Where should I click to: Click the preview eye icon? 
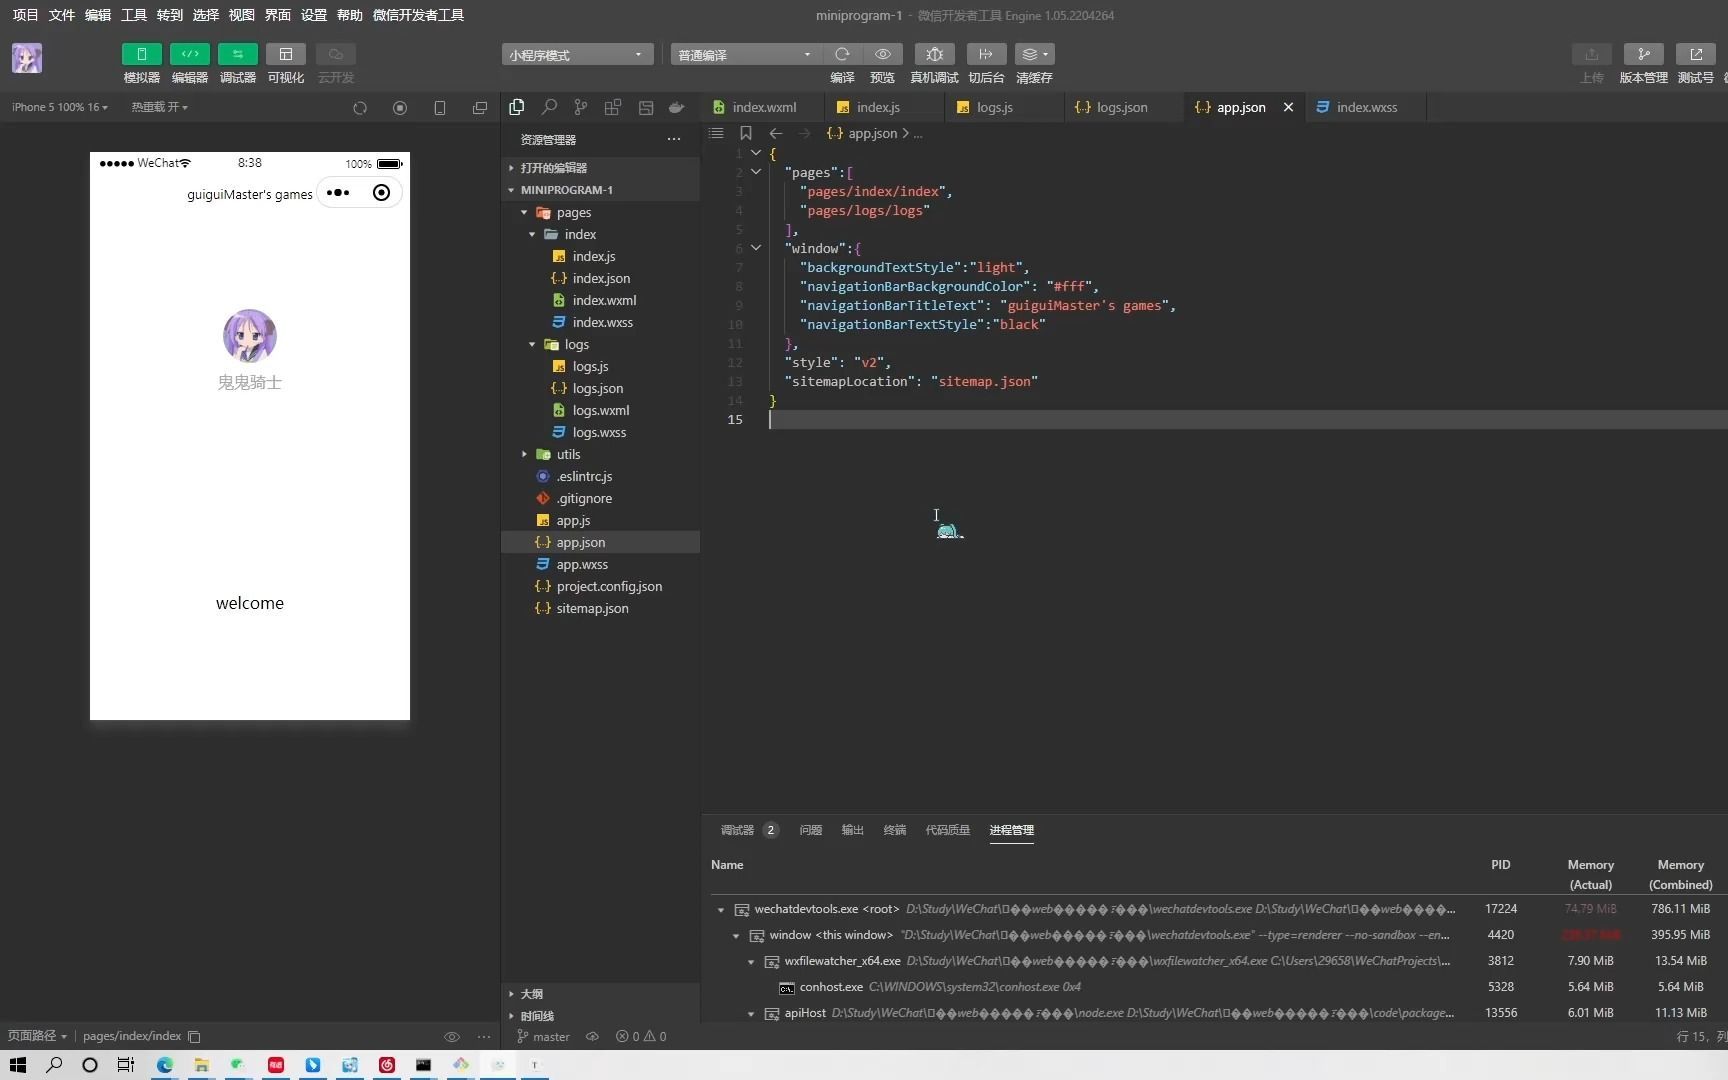tap(883, 54)
